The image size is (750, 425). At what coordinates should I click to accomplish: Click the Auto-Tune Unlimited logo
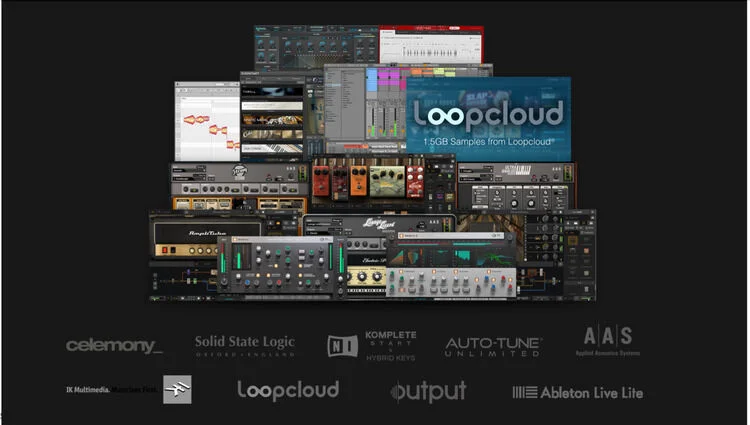coord(493,347)
